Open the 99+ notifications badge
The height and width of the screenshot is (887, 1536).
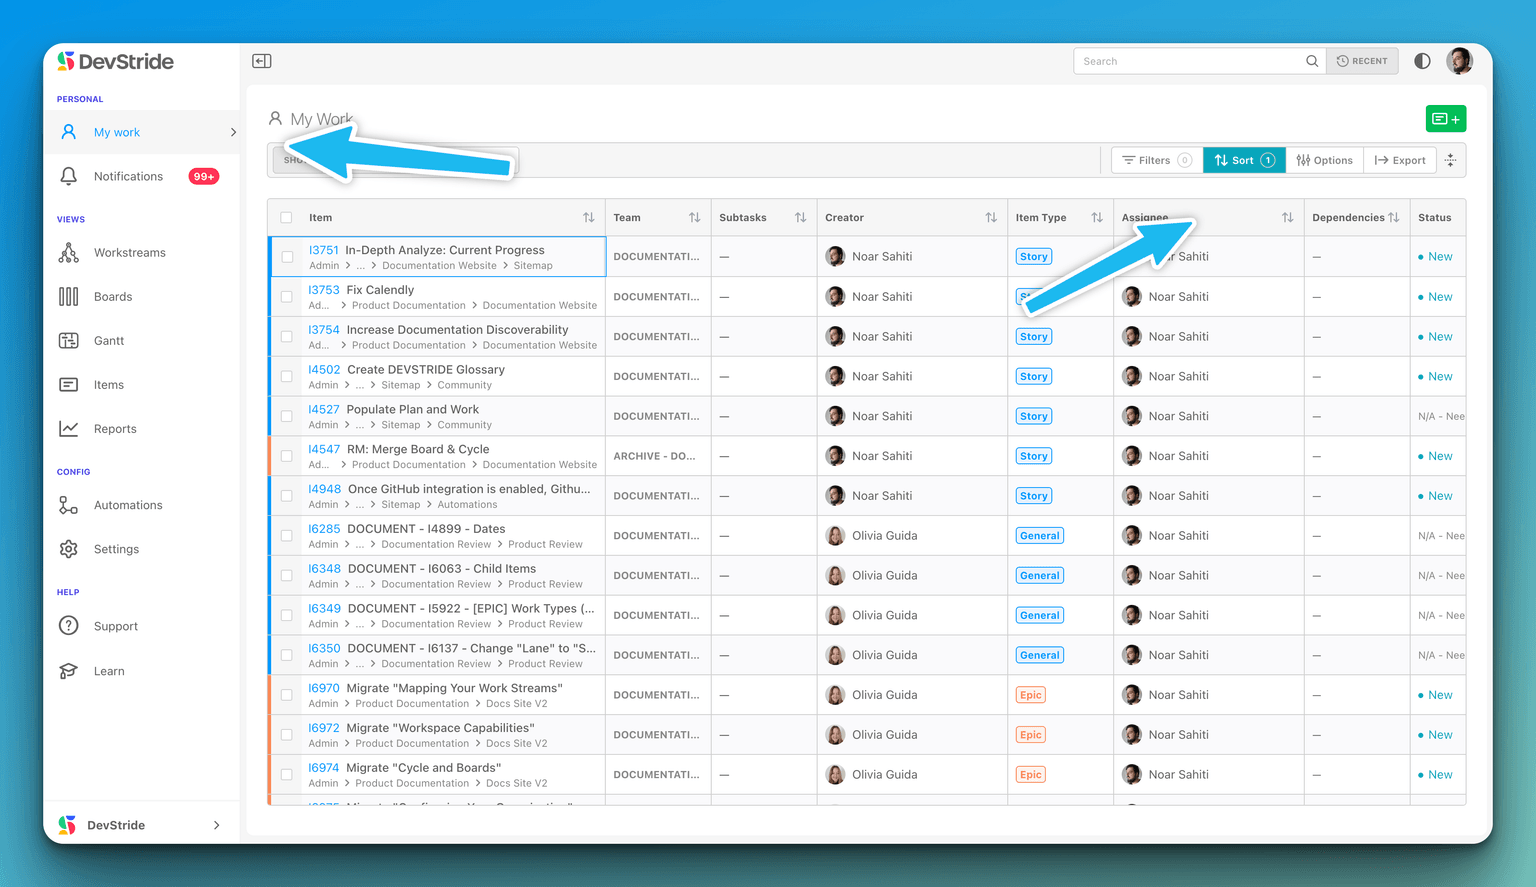coord(204,176)
